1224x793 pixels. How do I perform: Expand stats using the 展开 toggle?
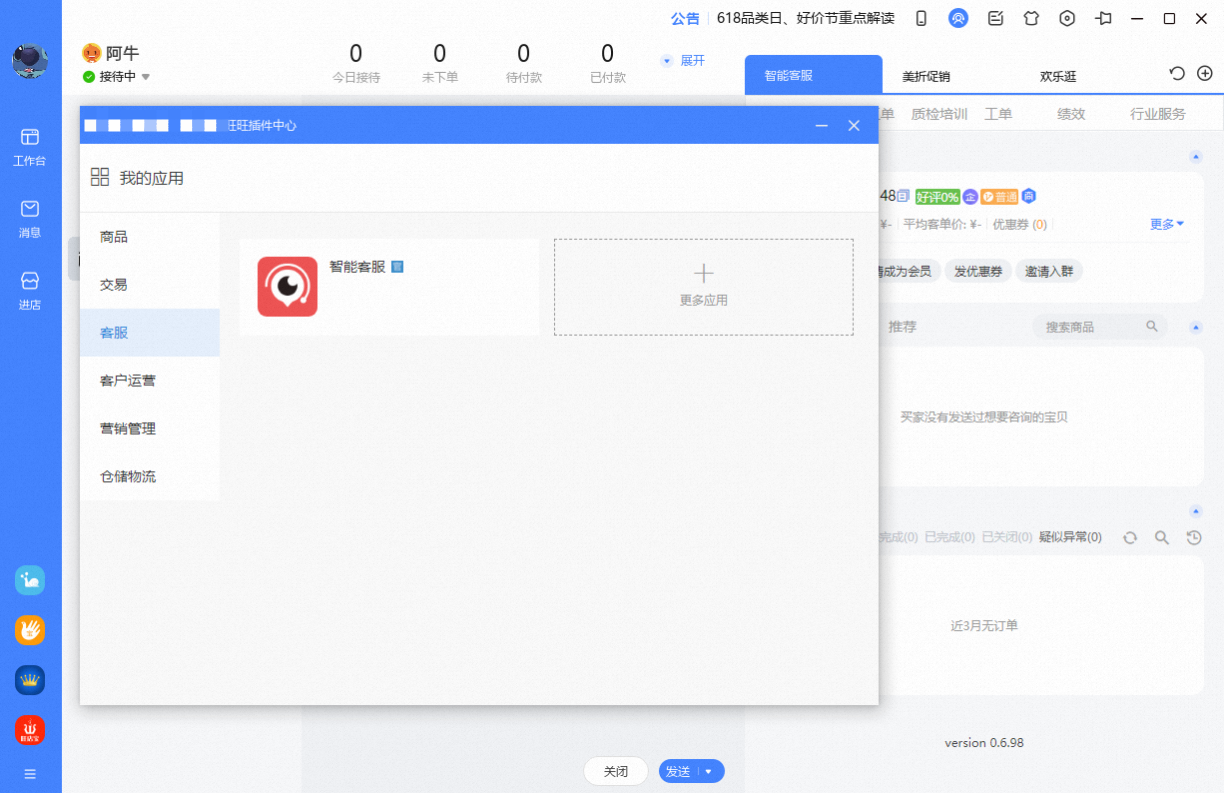pos(683,61)
